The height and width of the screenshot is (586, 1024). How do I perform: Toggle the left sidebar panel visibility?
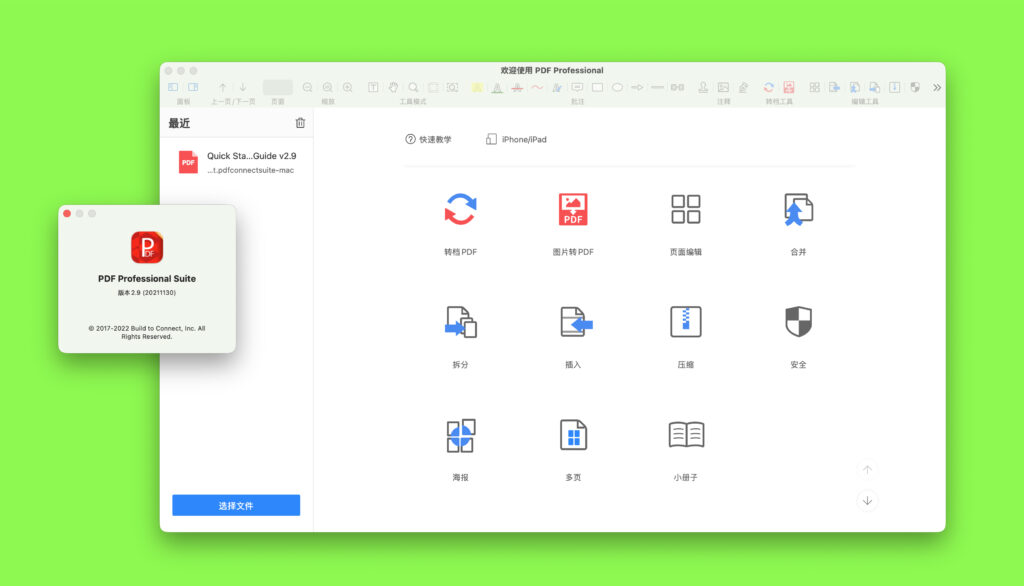click(x=172, y=87)
